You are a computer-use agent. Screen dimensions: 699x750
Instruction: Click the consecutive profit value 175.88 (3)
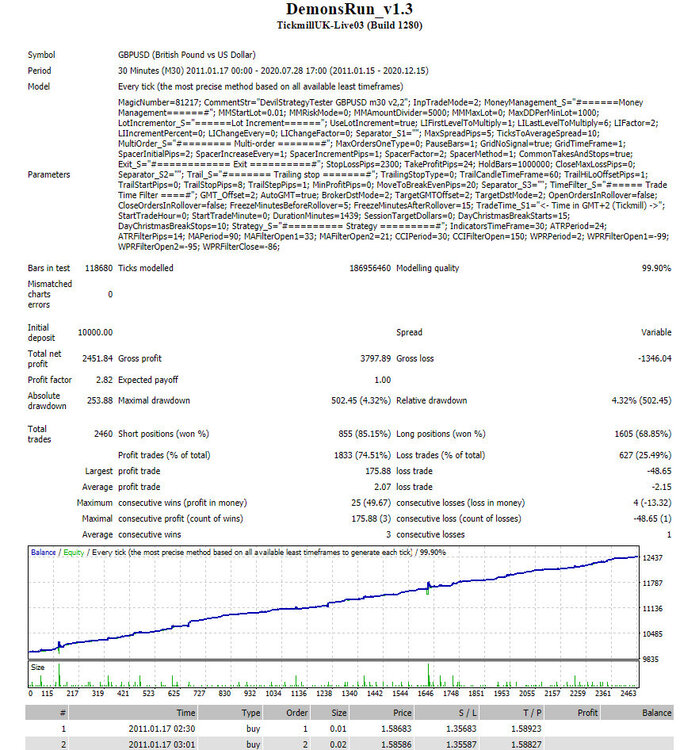pyautogui.click(x=371, y=519)
